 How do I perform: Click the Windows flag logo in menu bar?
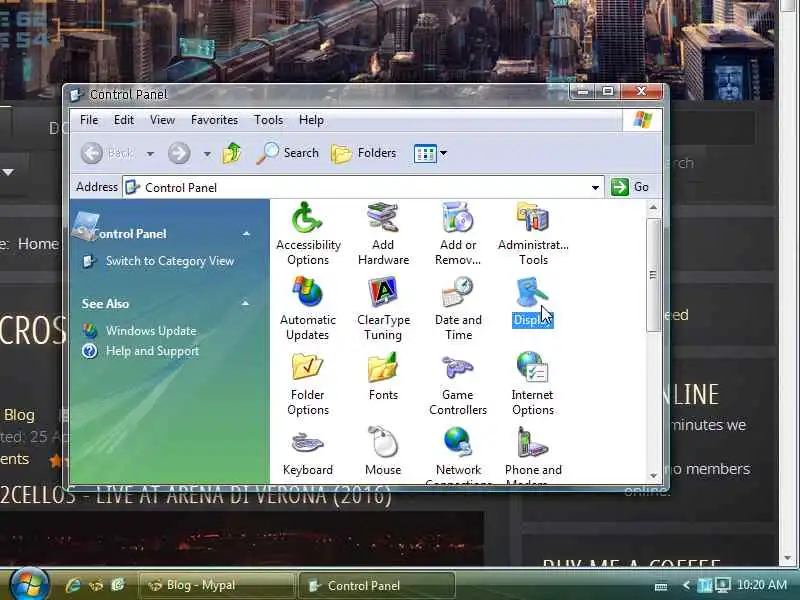tap(642, 120)
